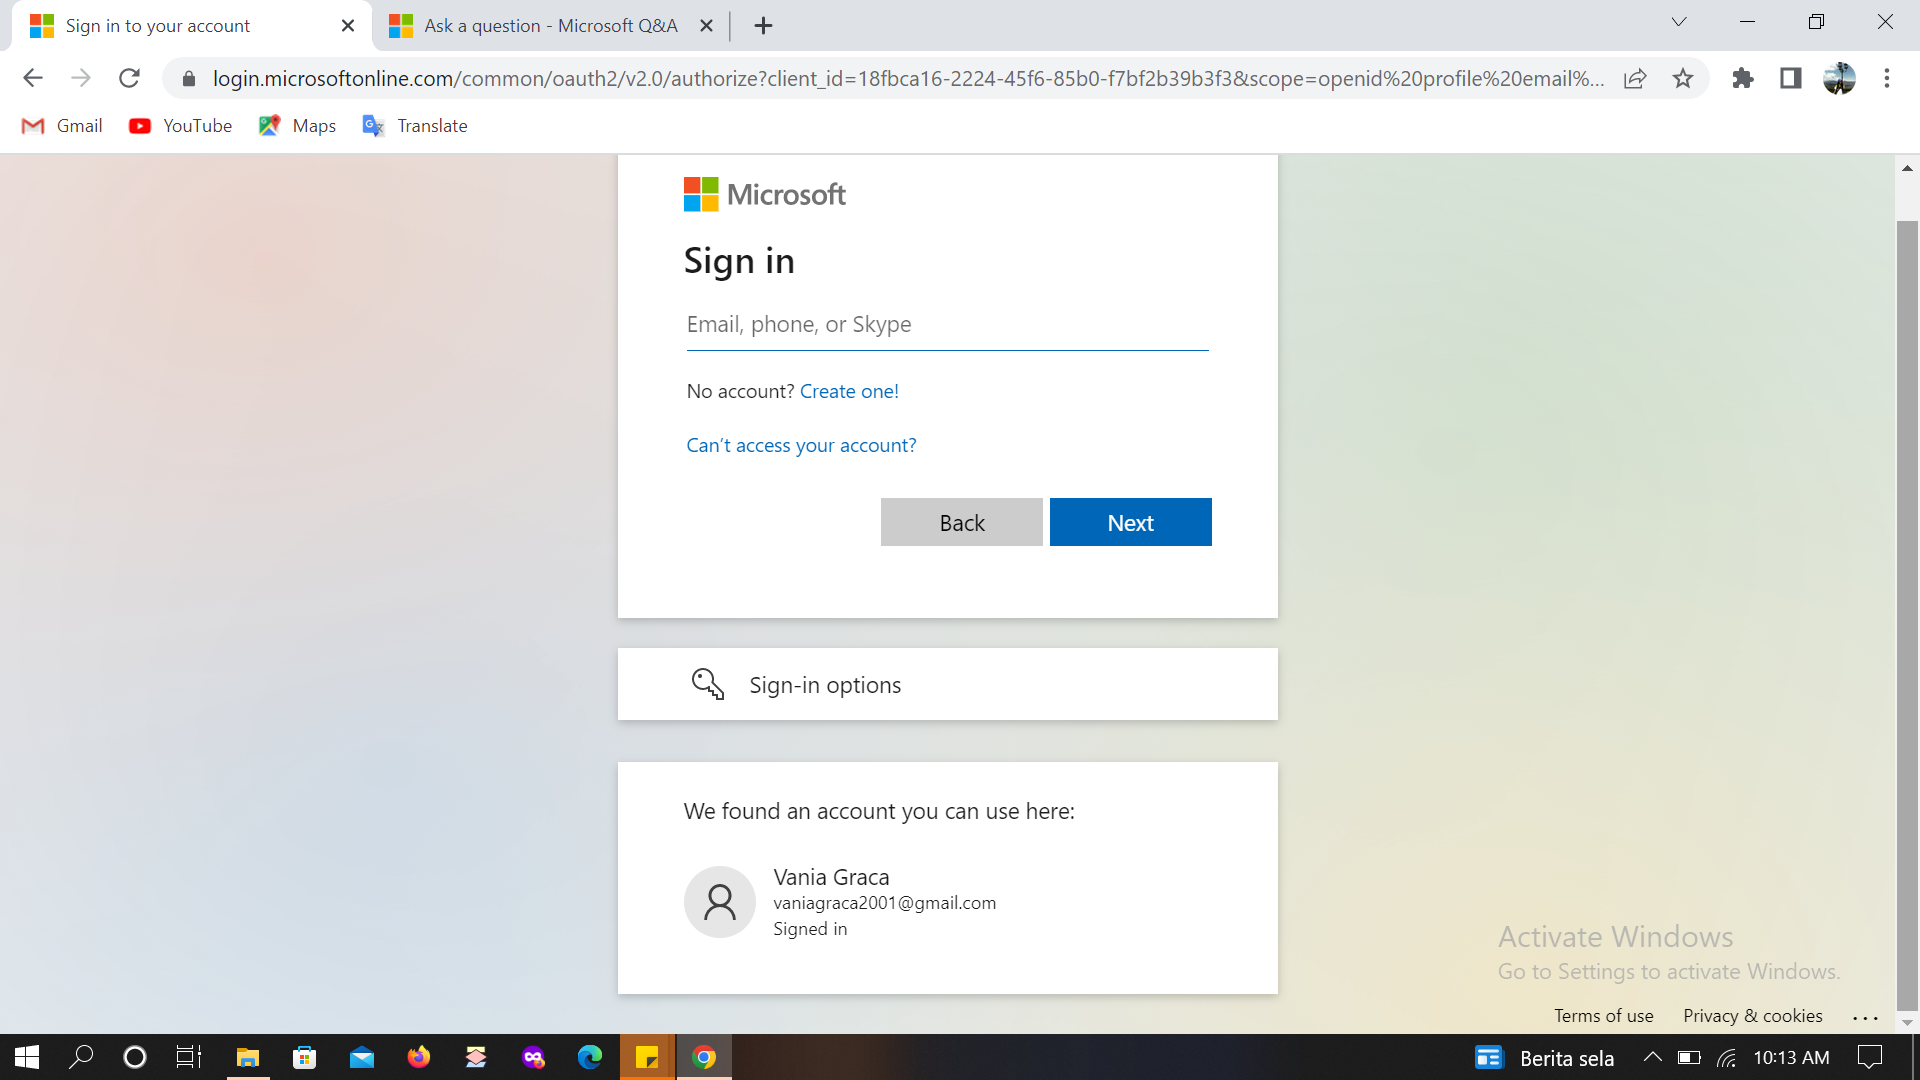Open the footer ellipsis more options
Viewport: 1920px width, 1080px height.
1865,1017
